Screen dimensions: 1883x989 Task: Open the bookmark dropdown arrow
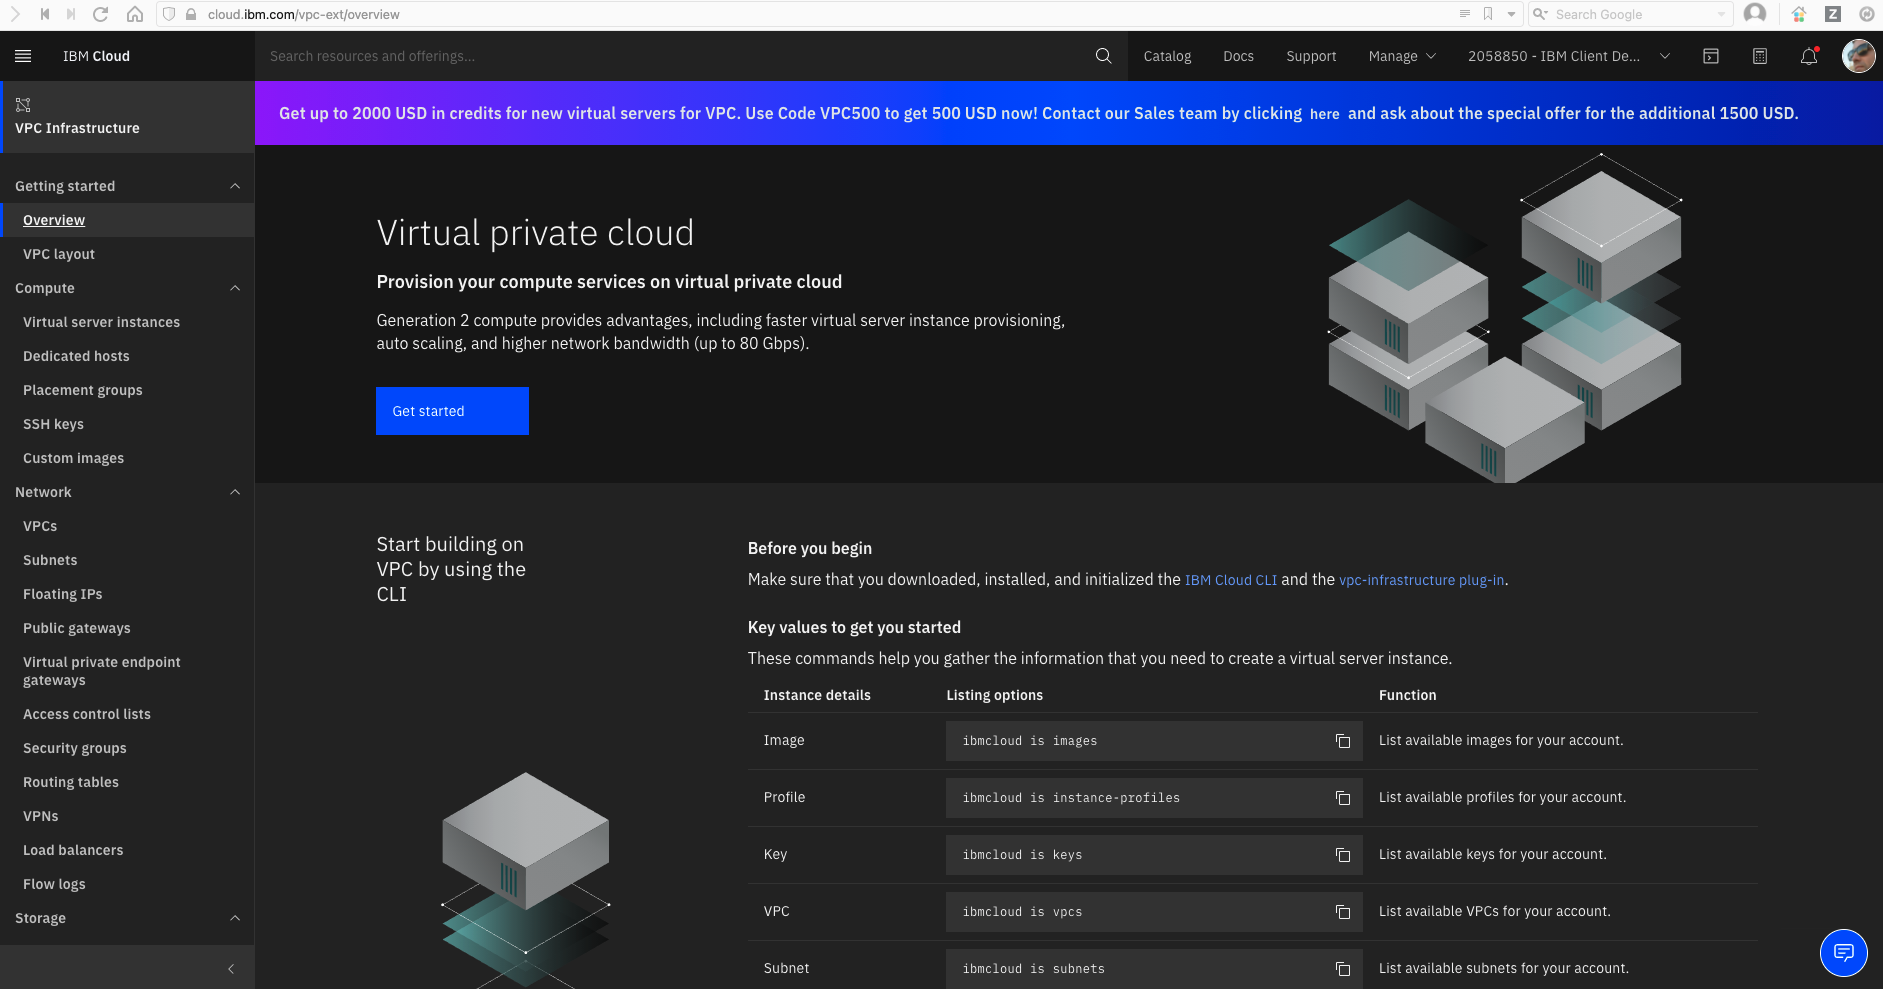[x=1511, y=14]
